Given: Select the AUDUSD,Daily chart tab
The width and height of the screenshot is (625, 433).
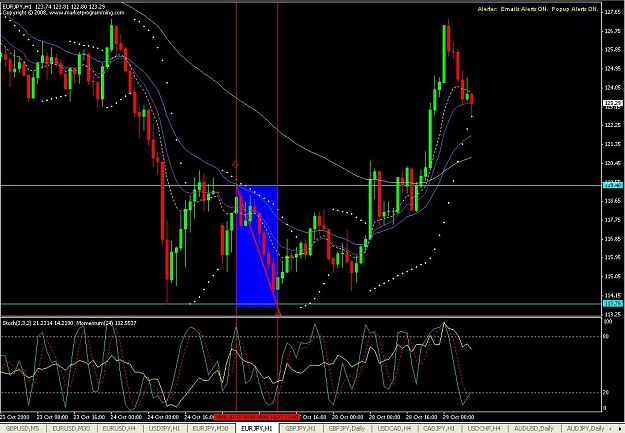Looking at the screenshot, I should click(534, 429).
